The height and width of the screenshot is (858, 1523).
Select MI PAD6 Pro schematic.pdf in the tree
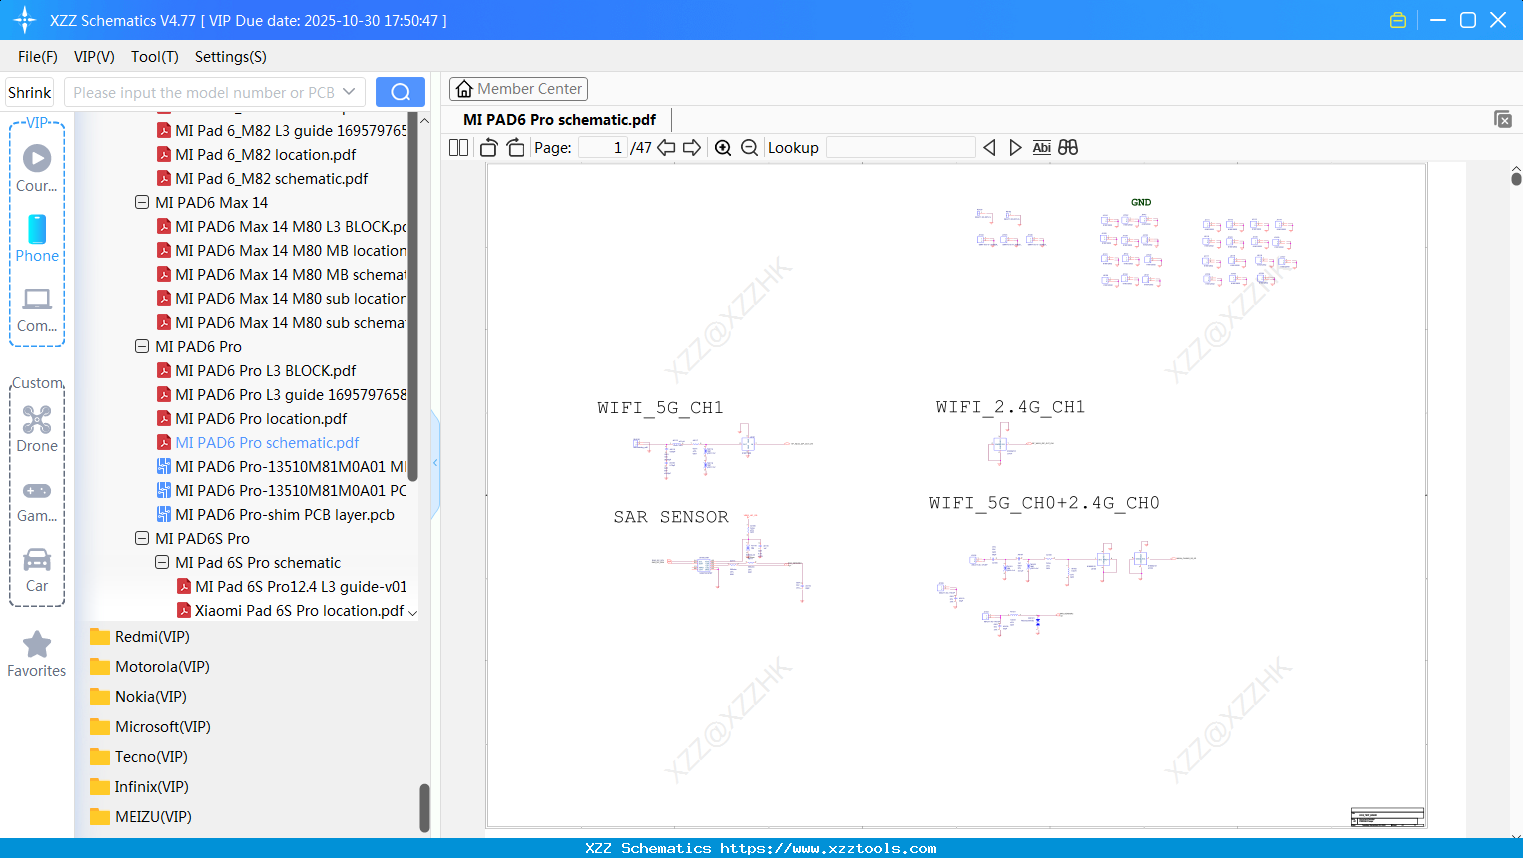[267, 443]
